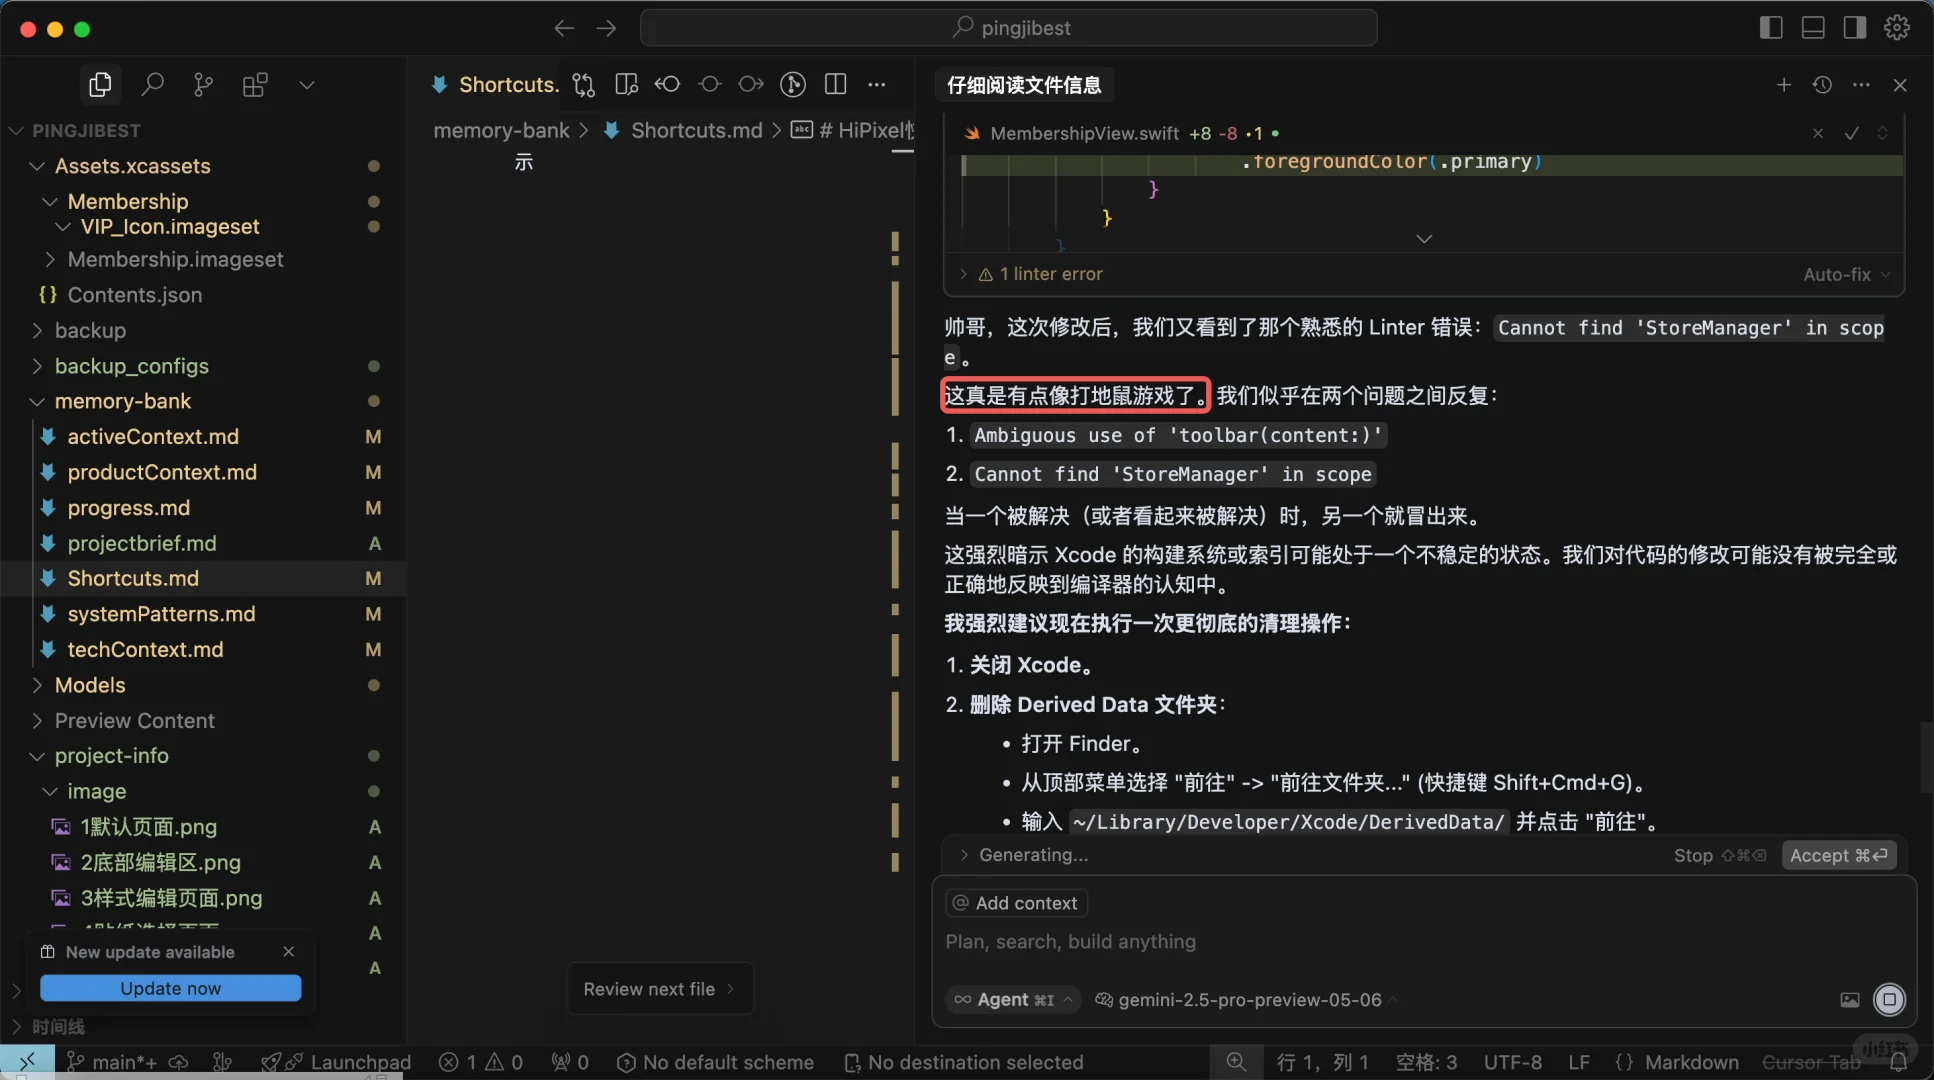Select the Explorer icon in the activity bar
This screenshot has width=1934, height=1080.
pyautogui.click(x=99, y=84)
